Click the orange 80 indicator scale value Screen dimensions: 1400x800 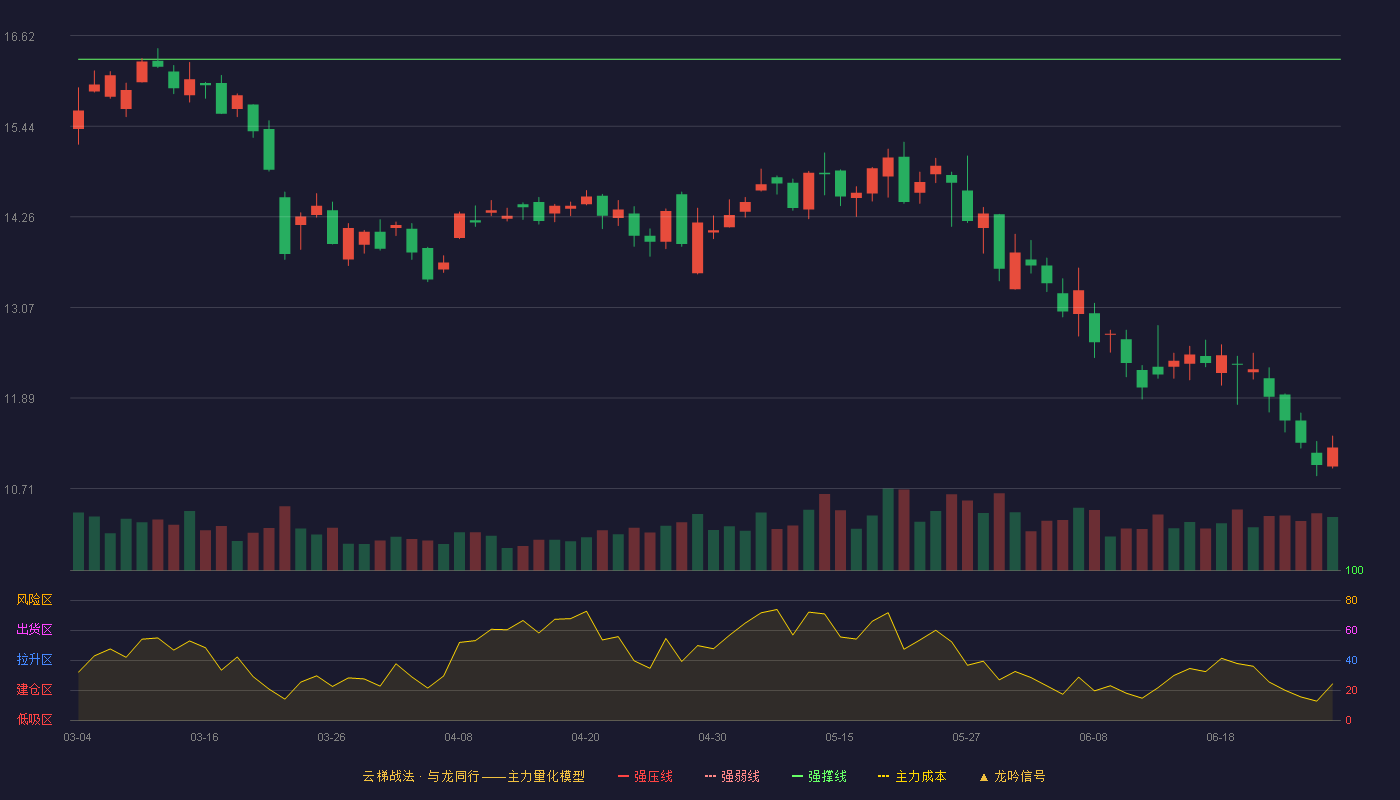(x=1351, y=601)
